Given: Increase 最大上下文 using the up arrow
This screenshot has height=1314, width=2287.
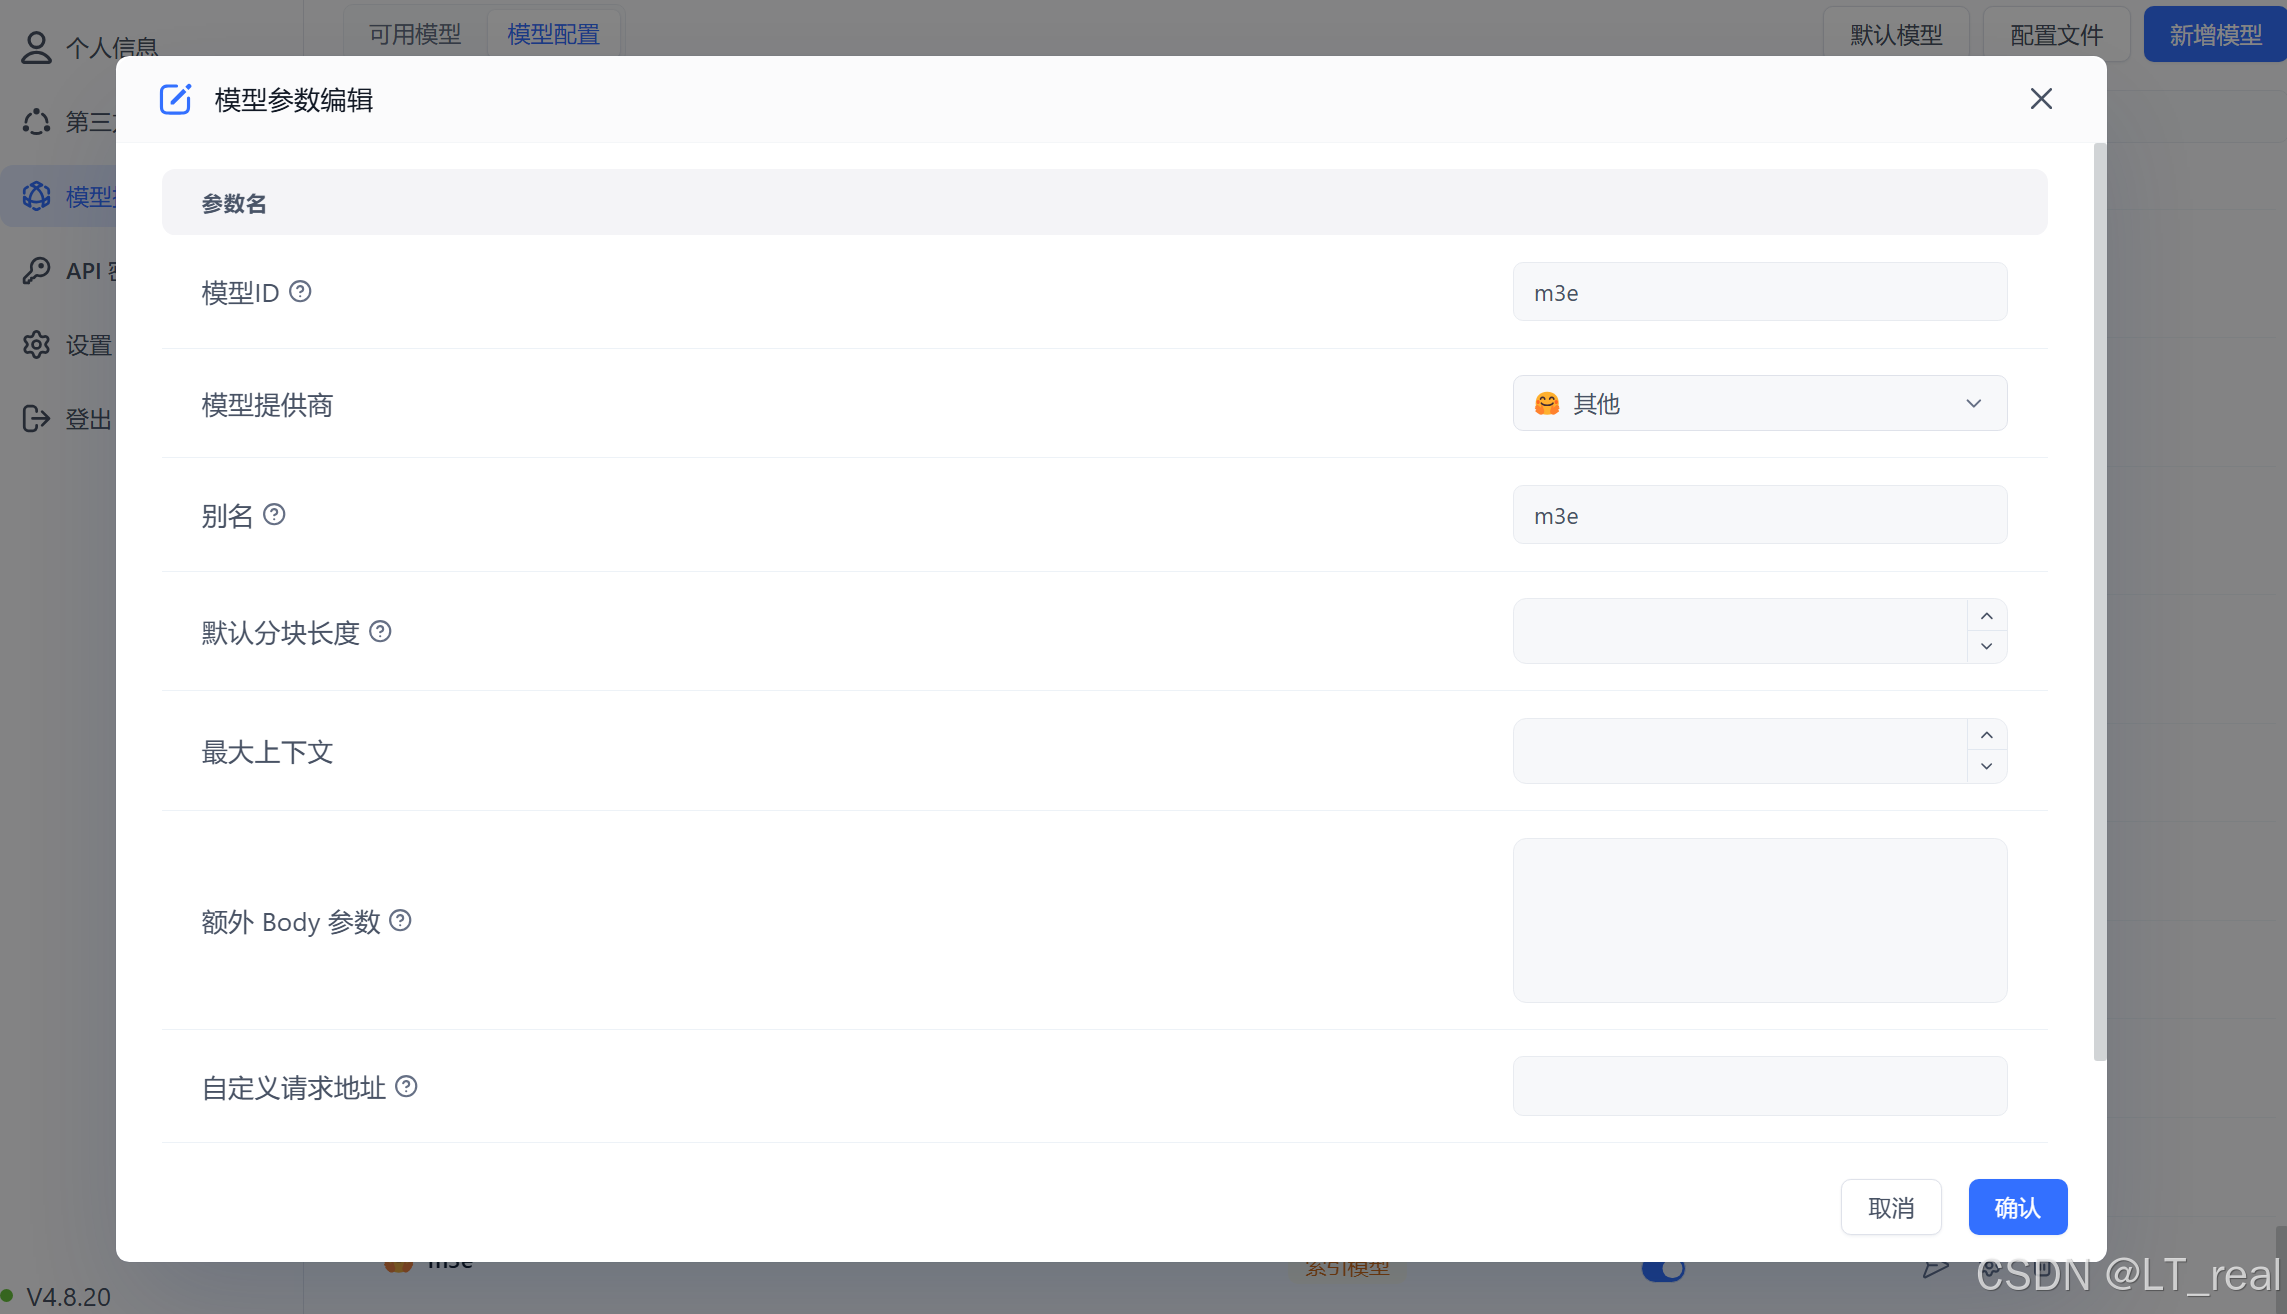Looking at the screenshot, I should pyautogui.click(x=1986, y=735).
